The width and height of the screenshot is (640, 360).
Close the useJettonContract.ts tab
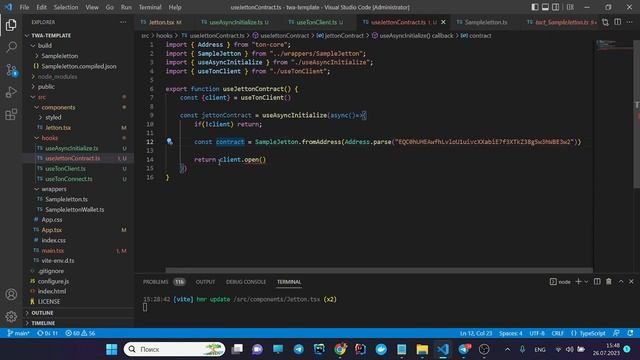coord(443,22)
